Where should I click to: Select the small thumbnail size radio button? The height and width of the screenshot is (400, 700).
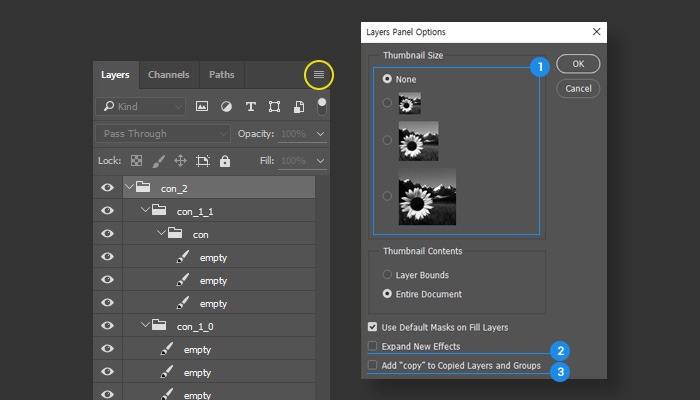pyautogui.click(x=387, y=103)
